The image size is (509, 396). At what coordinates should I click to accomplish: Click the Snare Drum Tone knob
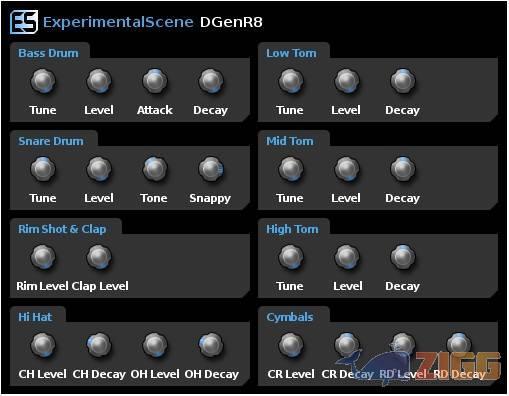155,169
